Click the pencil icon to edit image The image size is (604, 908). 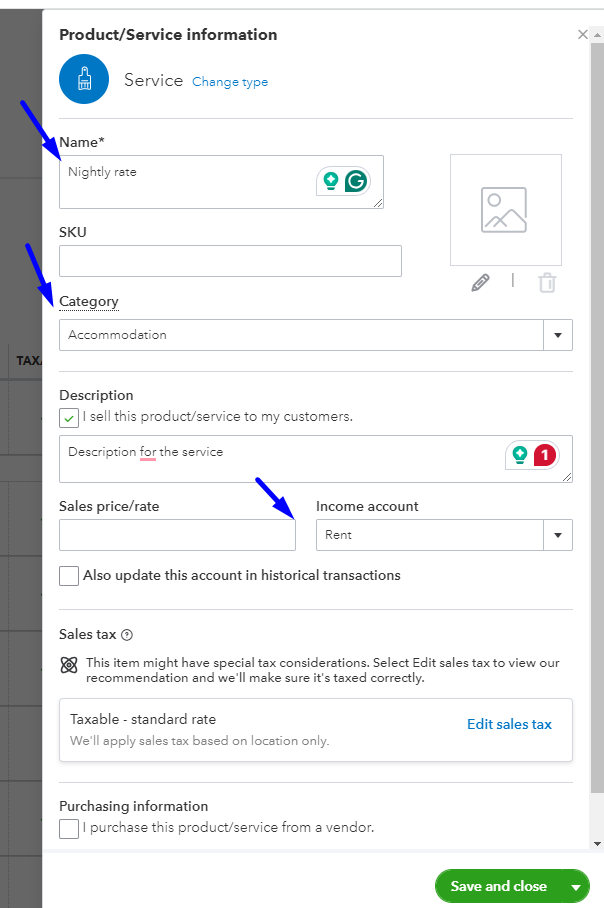[x=480, y=283]
